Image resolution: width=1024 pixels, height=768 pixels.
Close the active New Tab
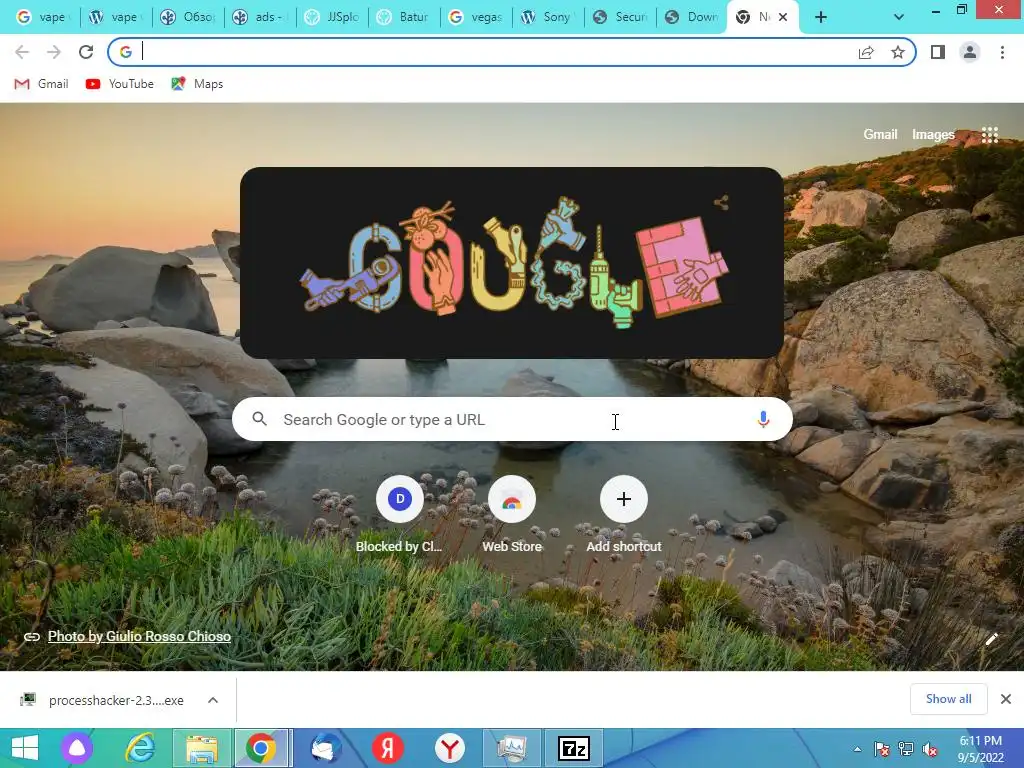(783, 18)
